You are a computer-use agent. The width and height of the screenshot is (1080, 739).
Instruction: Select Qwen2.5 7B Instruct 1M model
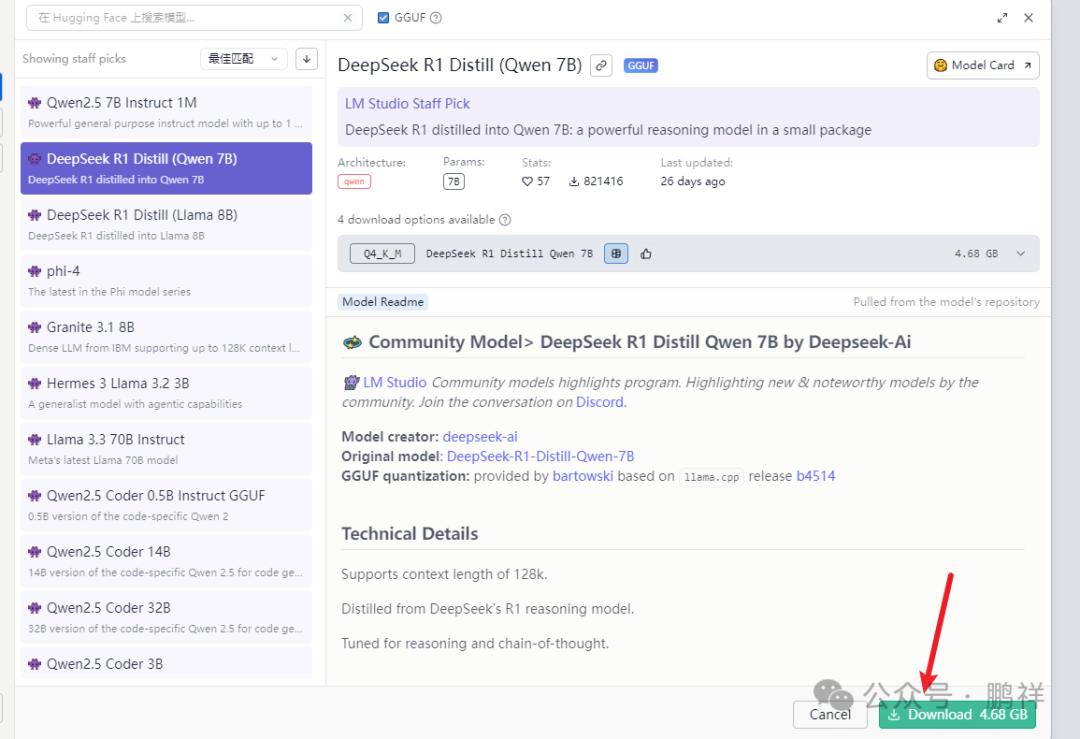[166, 112]
